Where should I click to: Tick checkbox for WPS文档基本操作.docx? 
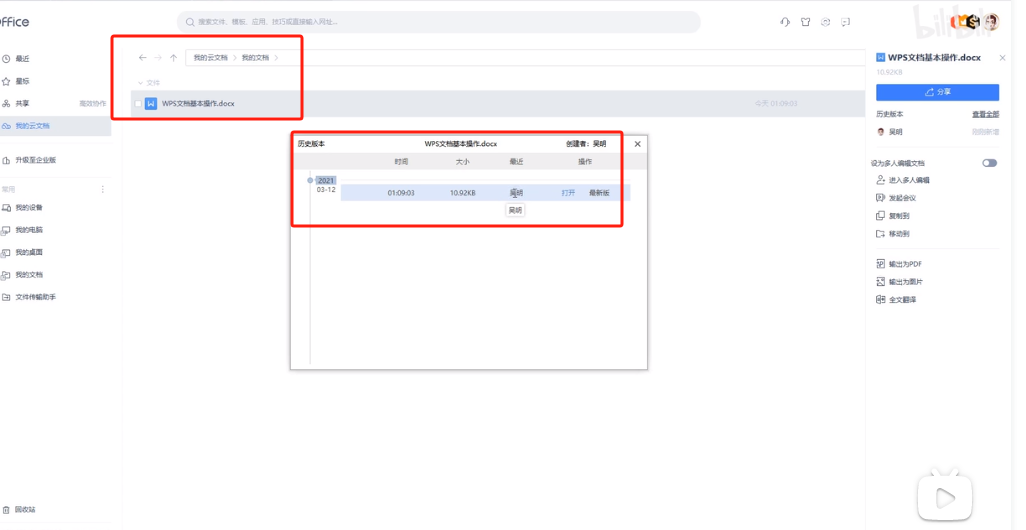coord(138,103)
